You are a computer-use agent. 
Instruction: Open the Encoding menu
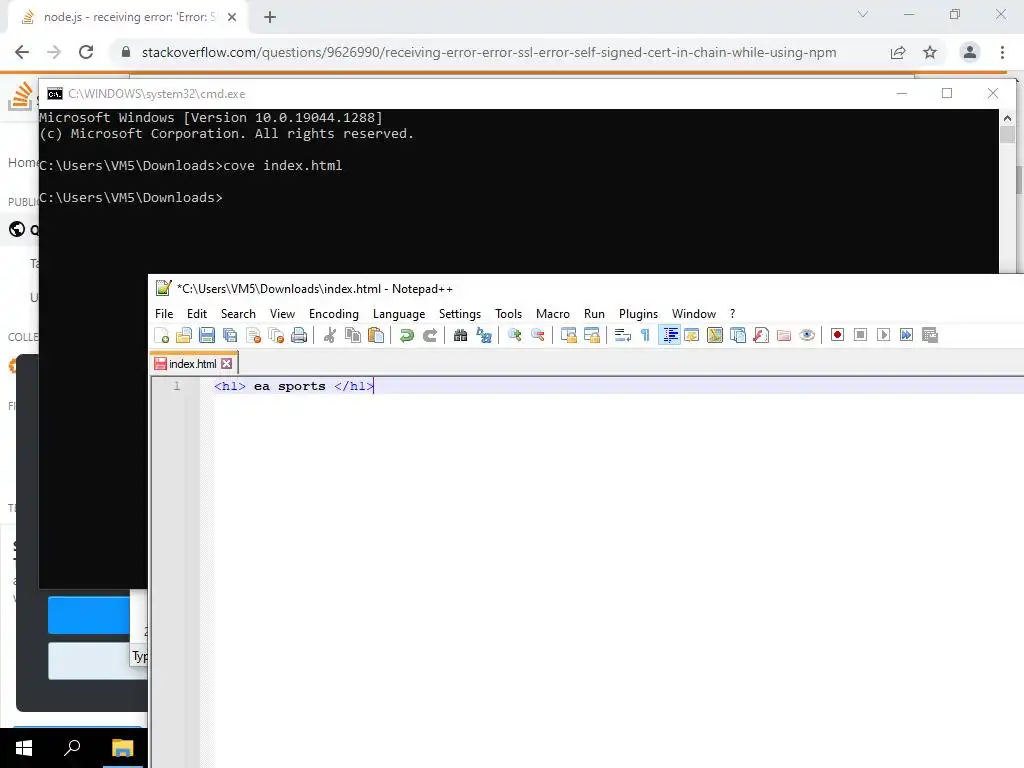tap(334, 314)
